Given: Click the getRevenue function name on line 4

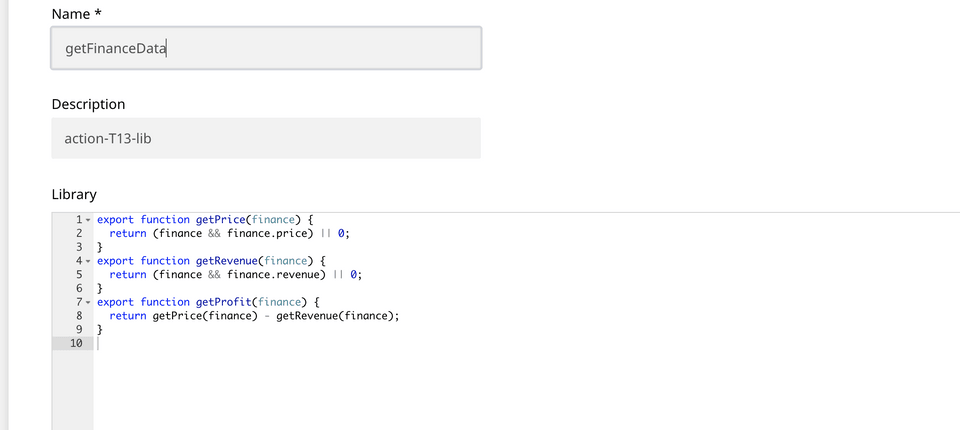Looking at the screenshot, I should tap(227, 261).
